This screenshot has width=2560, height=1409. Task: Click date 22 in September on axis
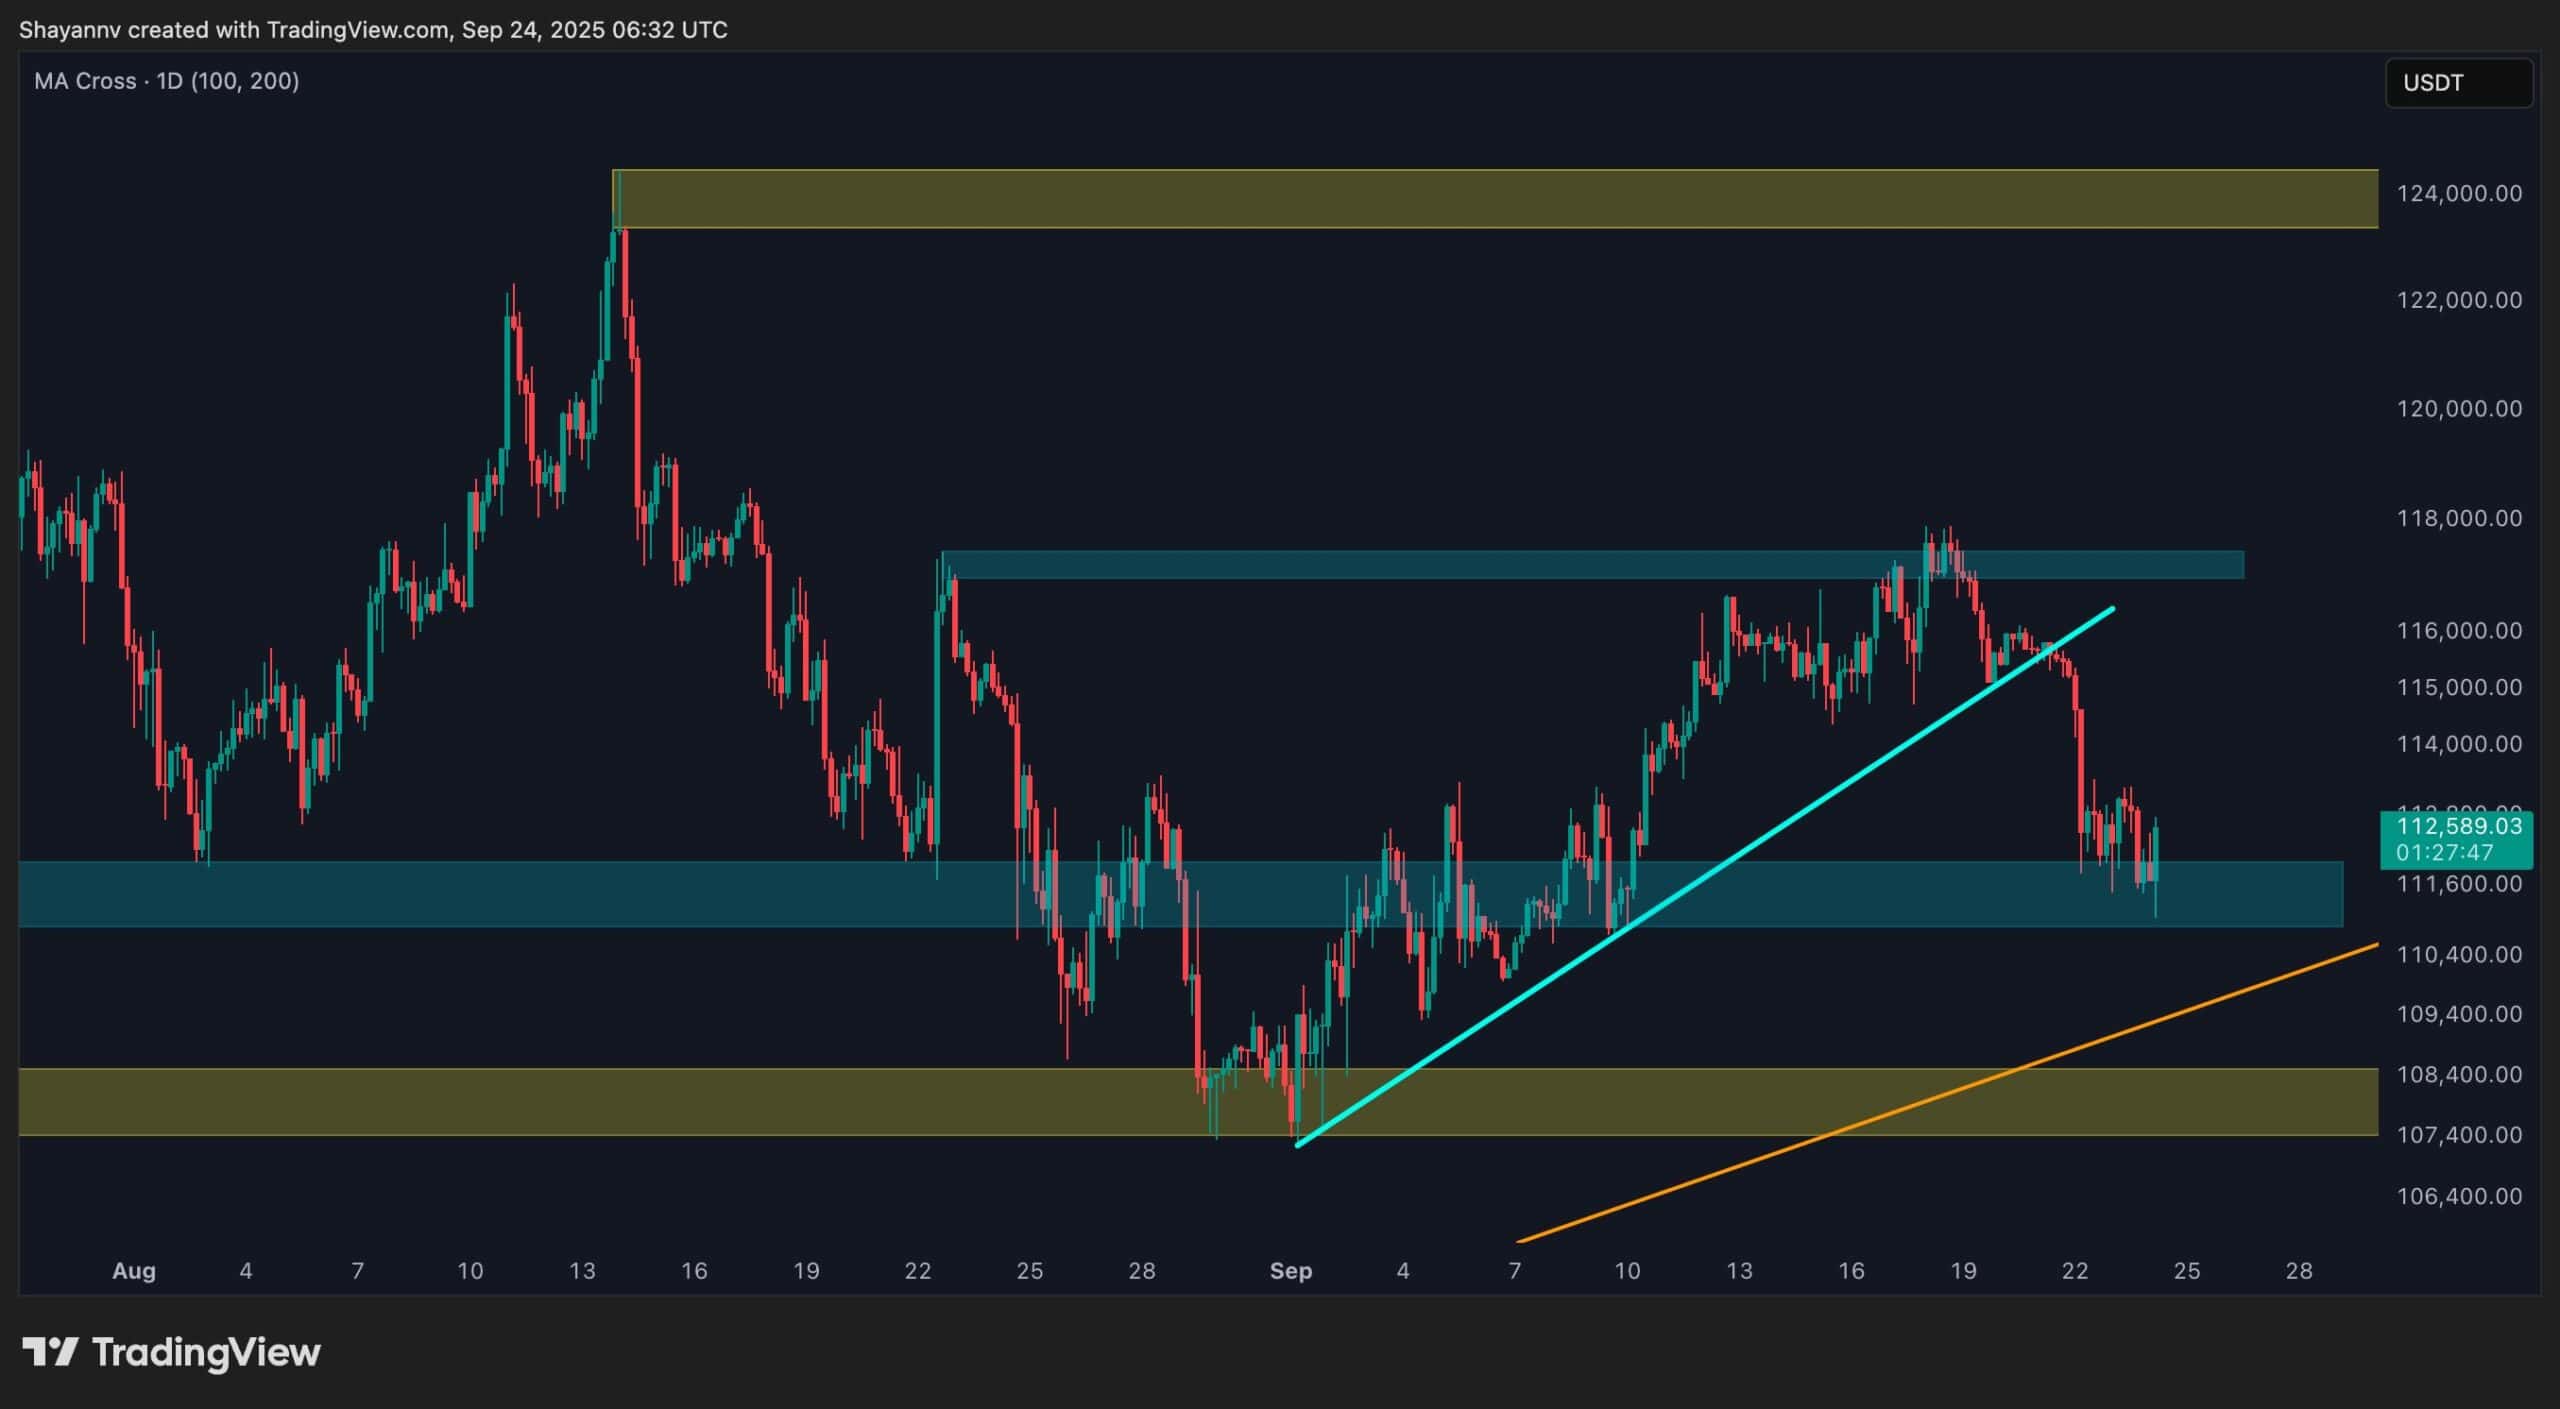click(2075, 1271)
